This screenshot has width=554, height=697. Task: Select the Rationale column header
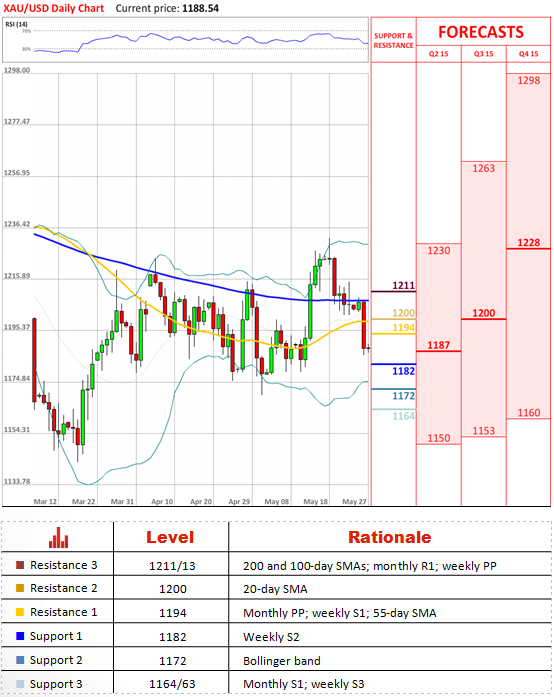389,537
